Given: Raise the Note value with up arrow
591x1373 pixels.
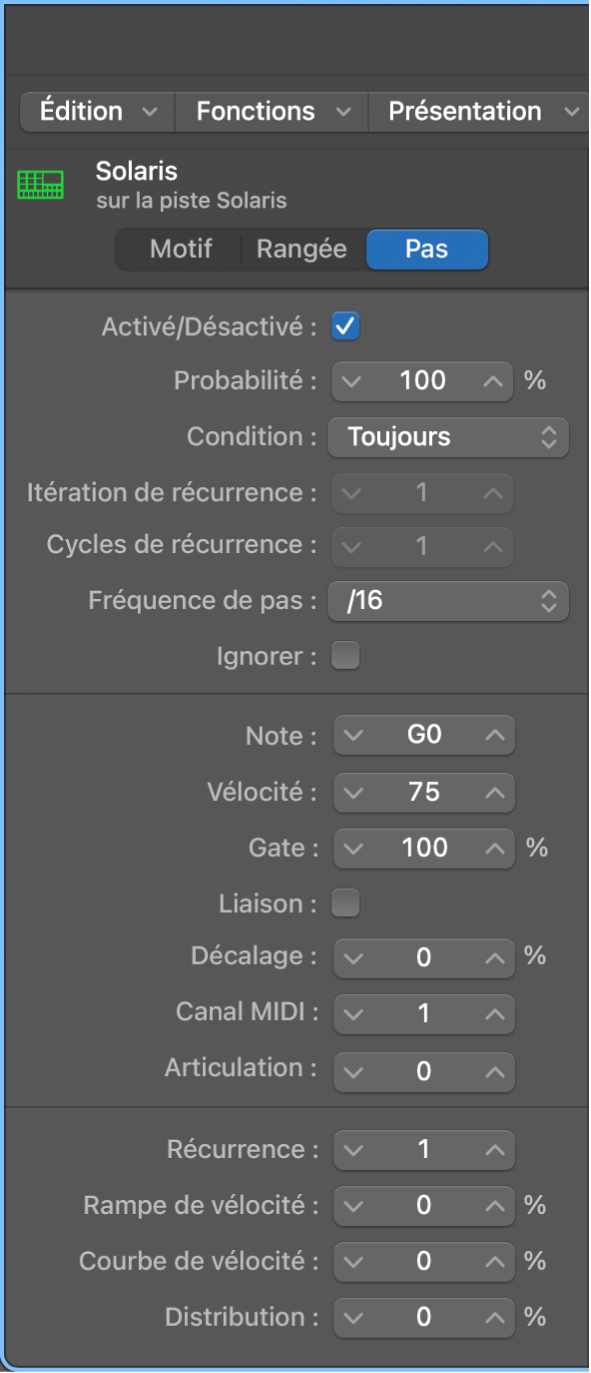Looking at the screenshot, I should point(494,736).
